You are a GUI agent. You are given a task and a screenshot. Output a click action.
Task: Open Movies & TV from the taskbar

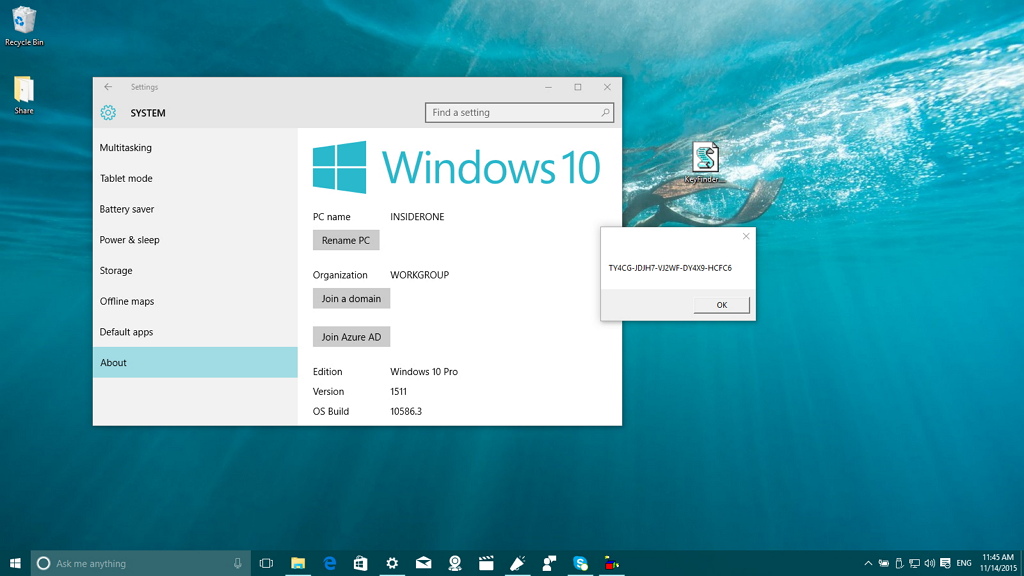pyautogui.click(x=486, y=563)
